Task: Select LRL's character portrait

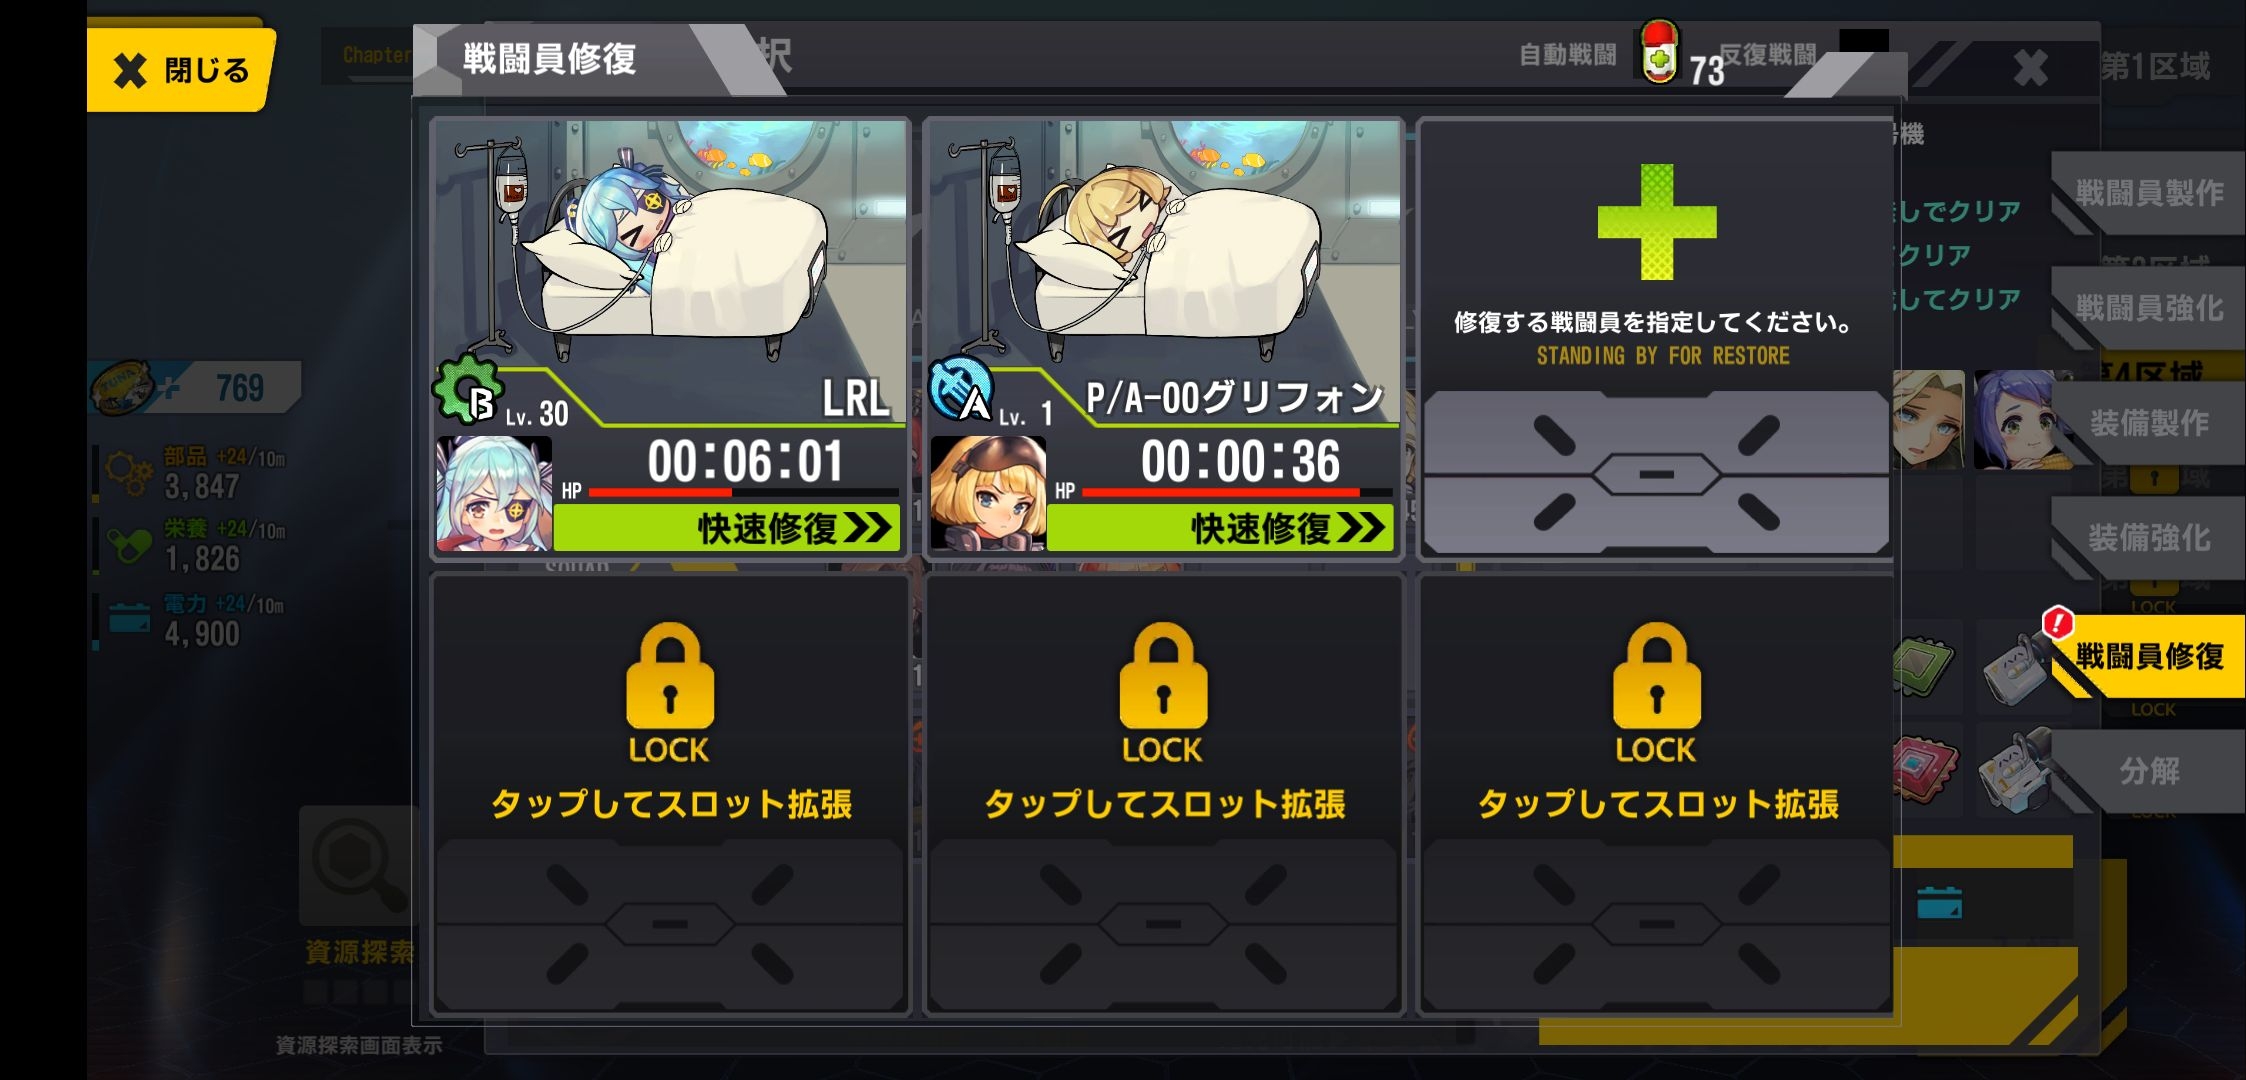Action: click(x=494, y=493)
